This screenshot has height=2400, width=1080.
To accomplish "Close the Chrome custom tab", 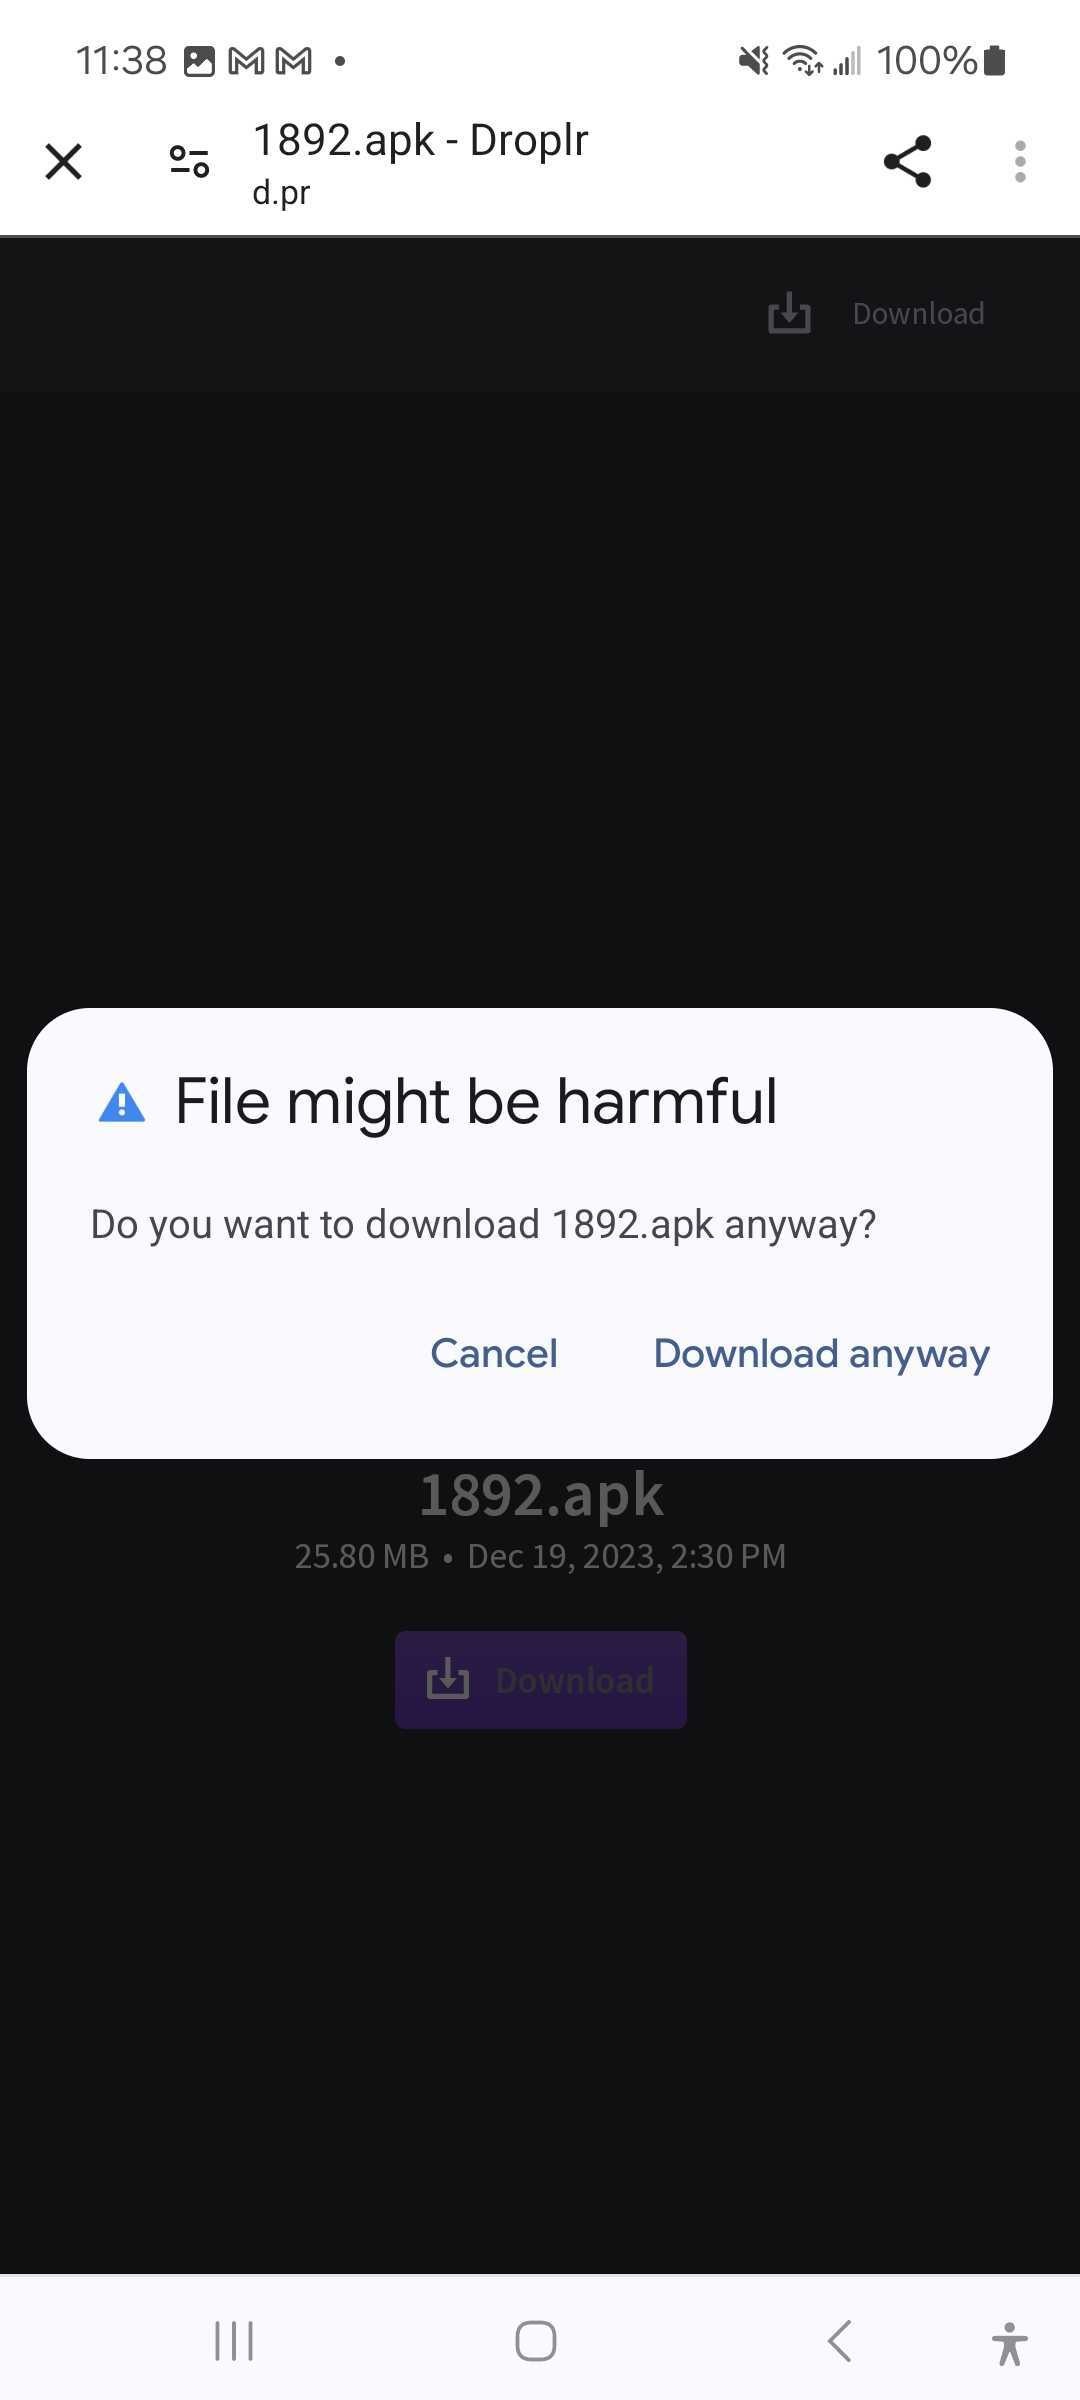I will coord(63,161).
